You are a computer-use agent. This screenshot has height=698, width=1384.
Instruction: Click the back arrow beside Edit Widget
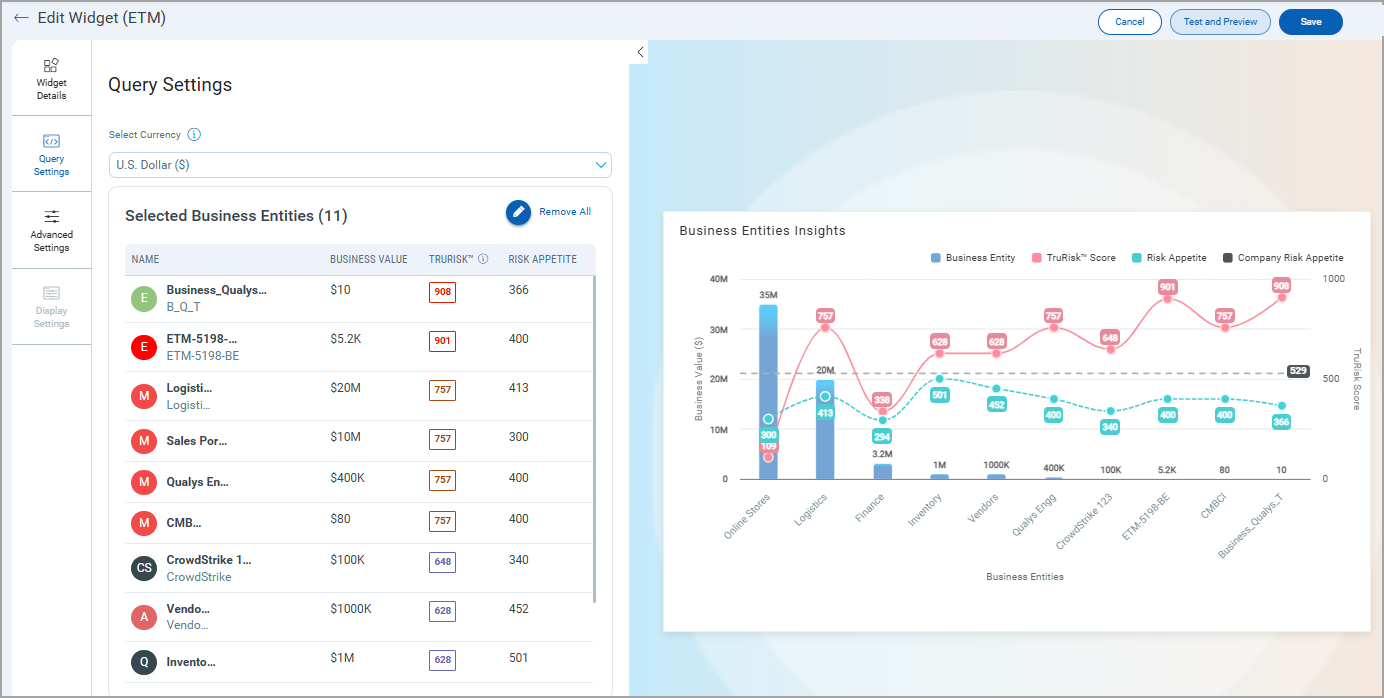(21, 18)
